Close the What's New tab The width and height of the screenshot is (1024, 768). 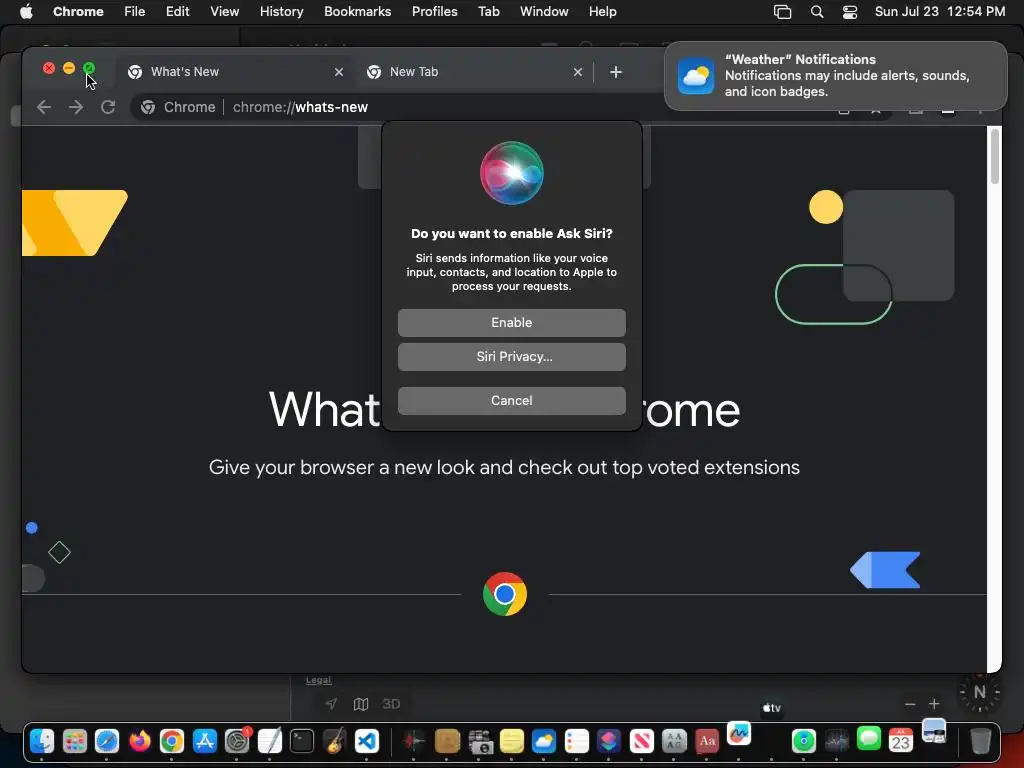click(x=338, y=72)
